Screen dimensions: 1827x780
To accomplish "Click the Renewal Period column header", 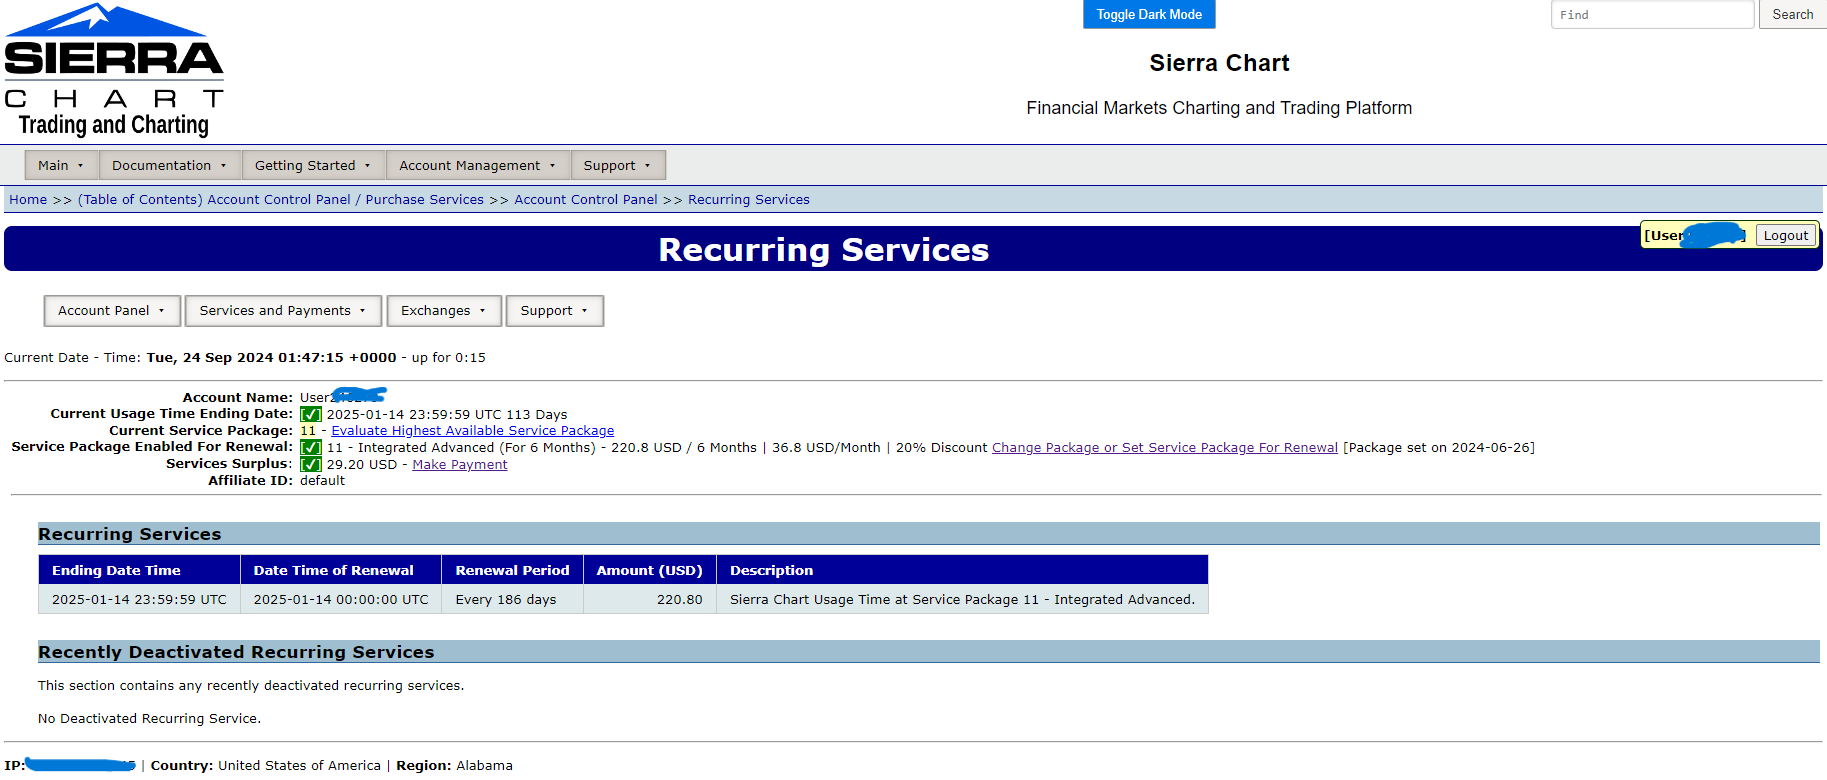I will coord(513,570).
